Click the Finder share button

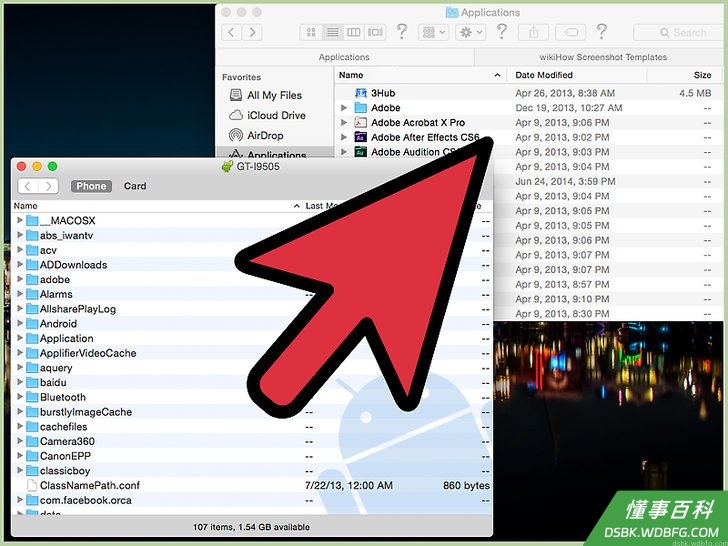pyautogui.click(x=534, y=32)
